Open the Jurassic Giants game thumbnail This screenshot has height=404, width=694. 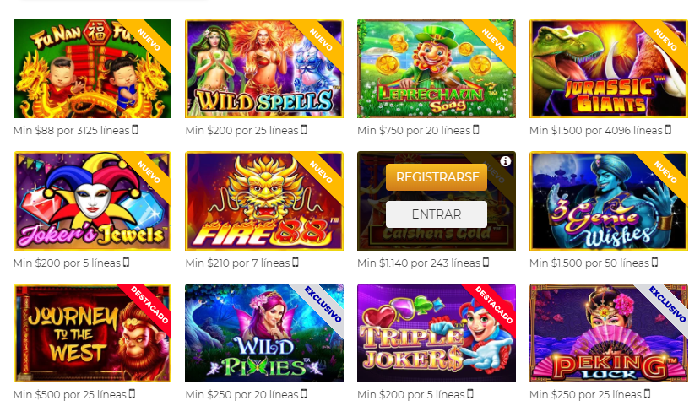(608, 69)
